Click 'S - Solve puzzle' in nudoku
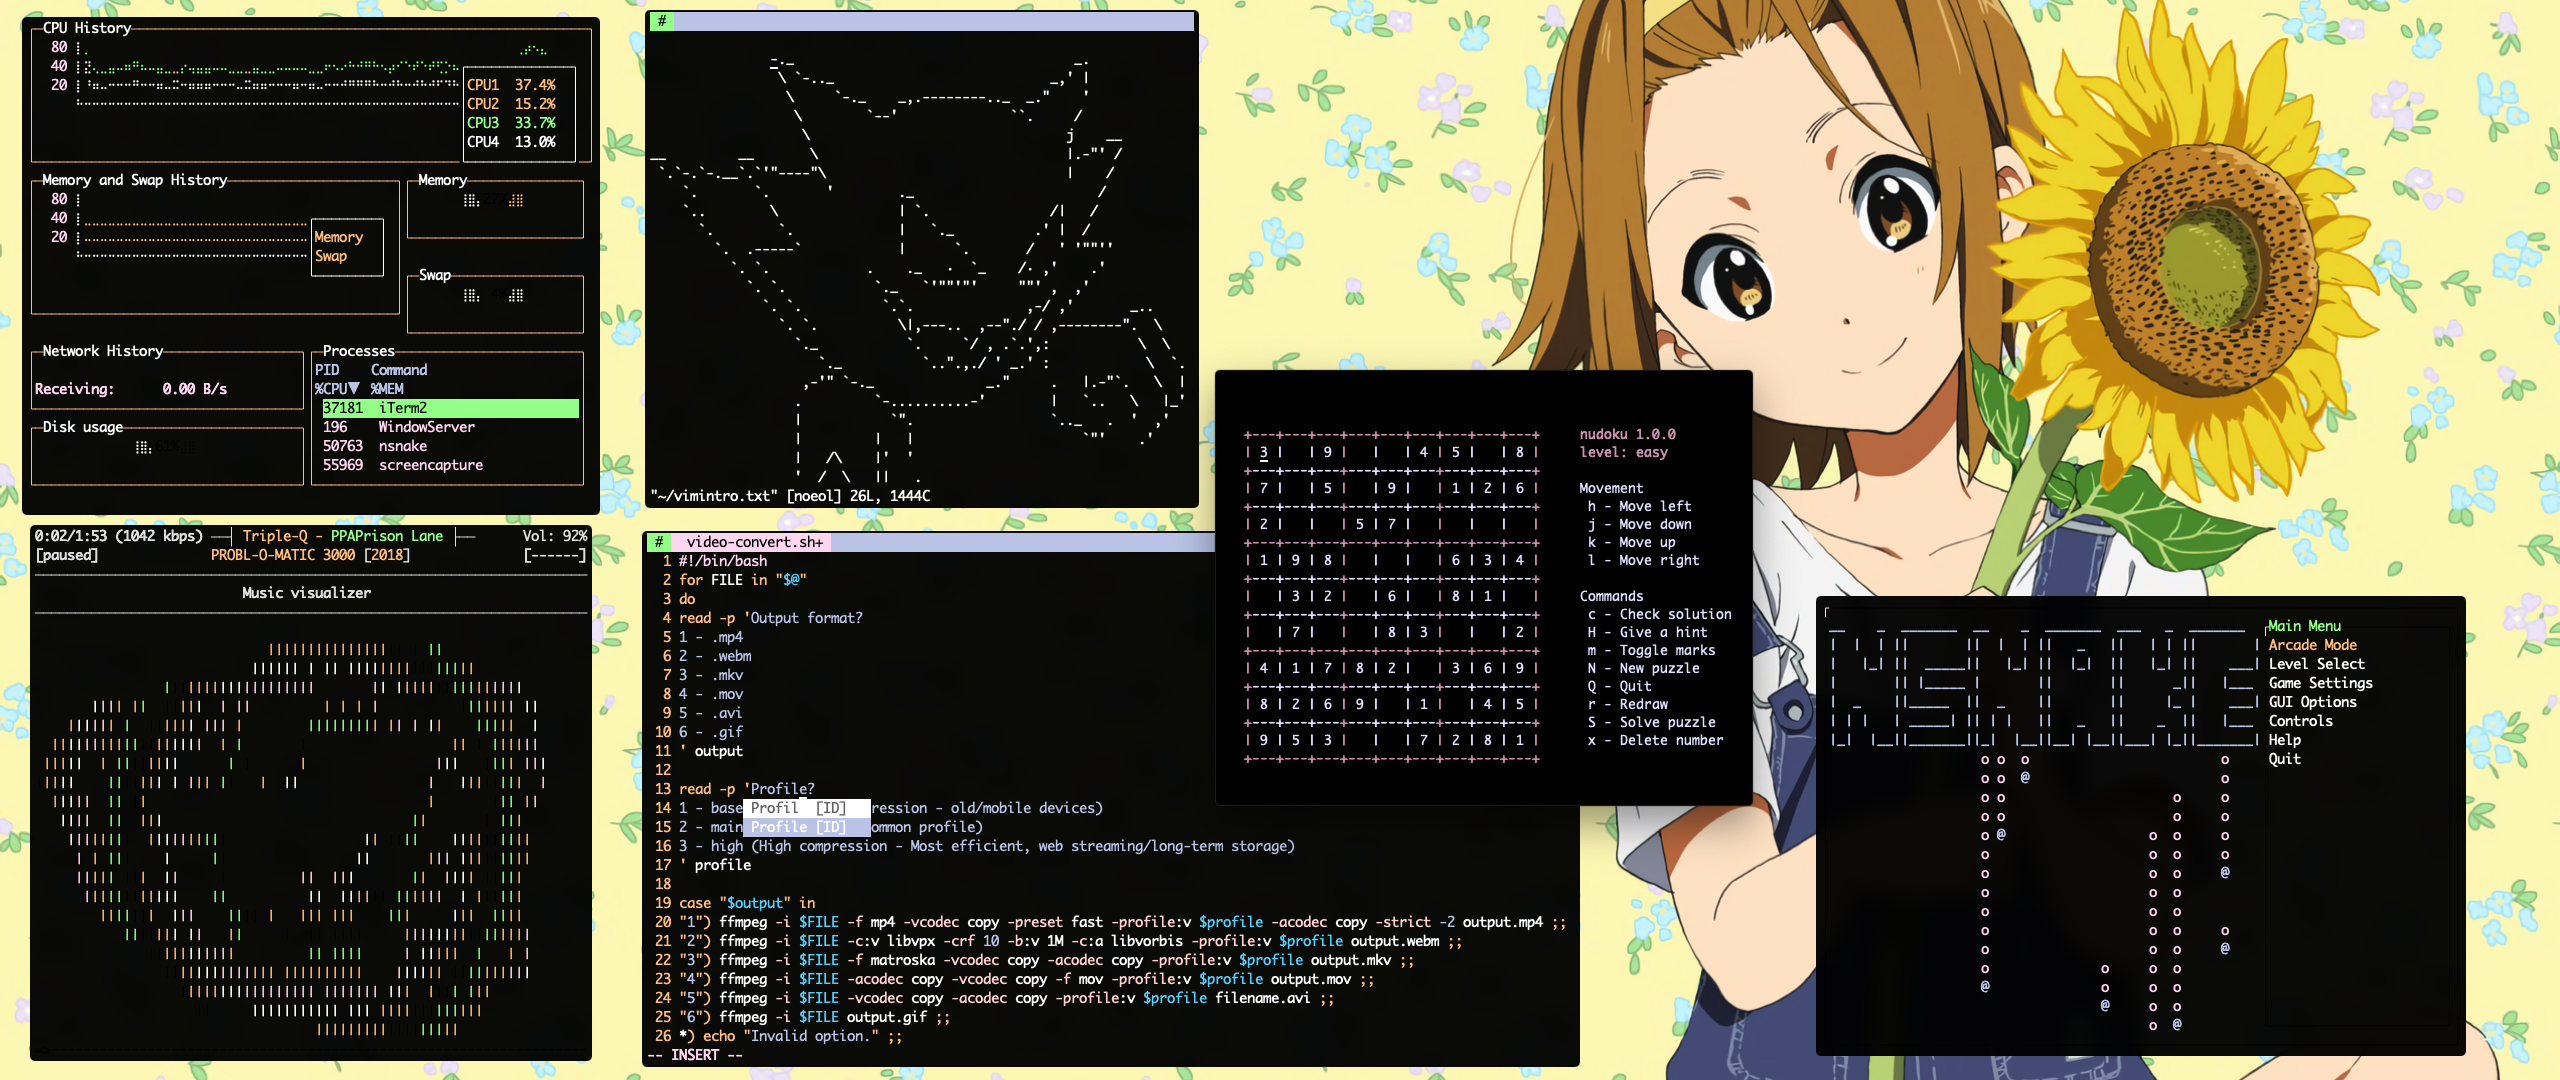The width and height of the screenshot is (2560, 1080). [1651, 722]
